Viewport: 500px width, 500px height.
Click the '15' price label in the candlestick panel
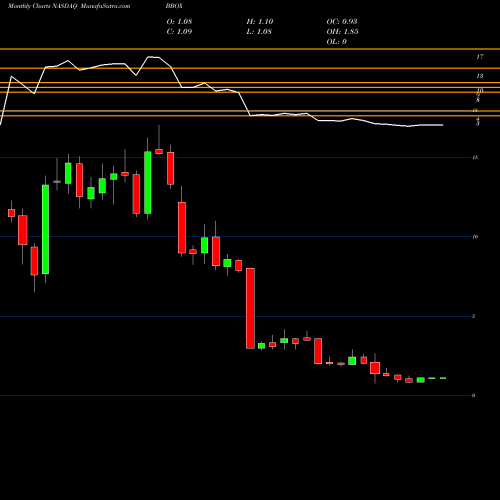[x=475, y=157]
